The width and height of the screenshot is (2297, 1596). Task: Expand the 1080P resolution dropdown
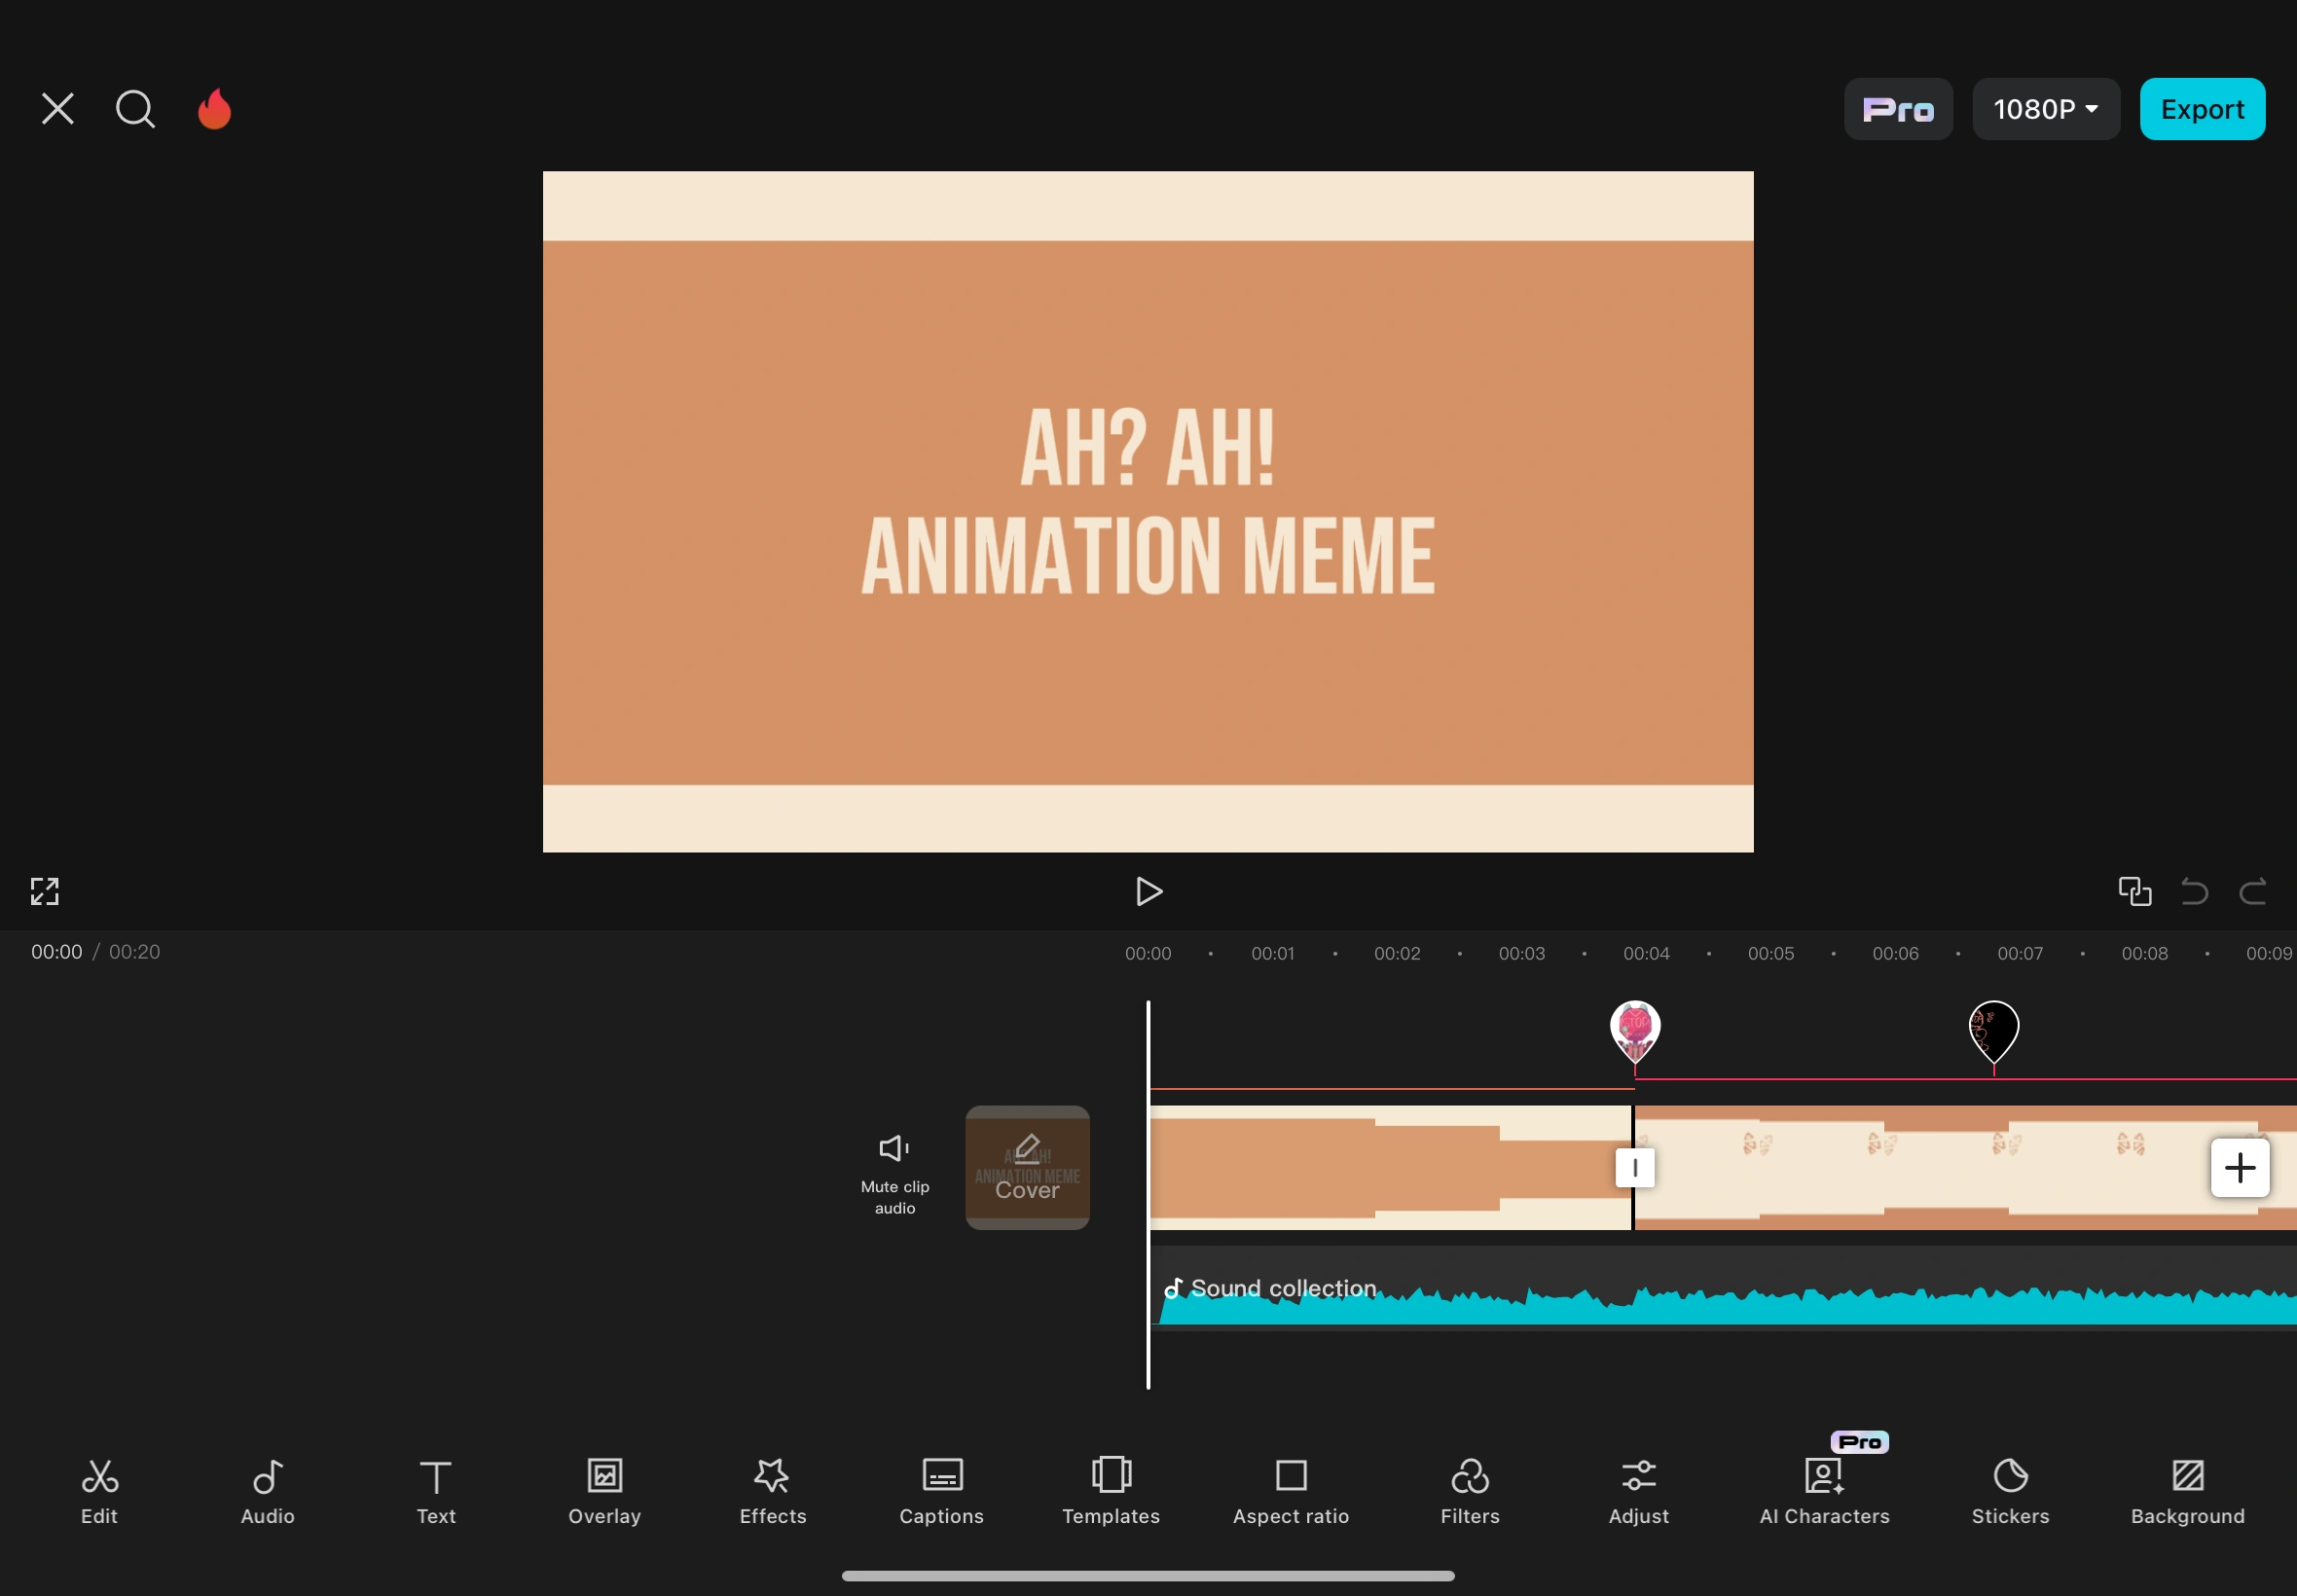pos(2045,109)
